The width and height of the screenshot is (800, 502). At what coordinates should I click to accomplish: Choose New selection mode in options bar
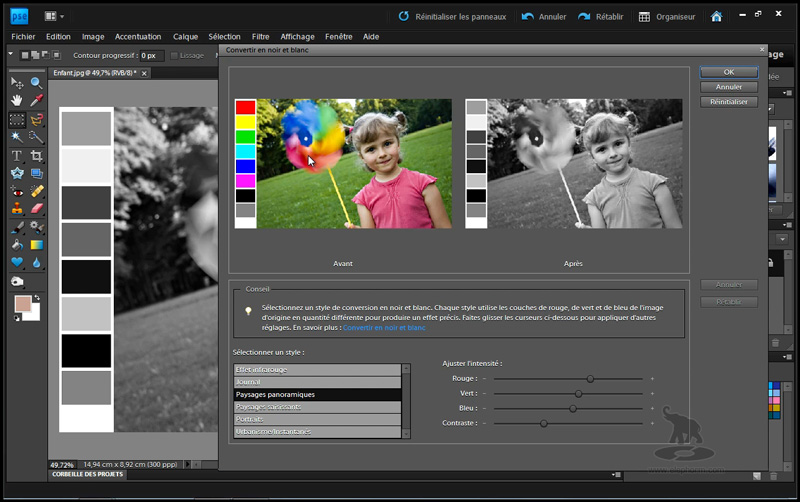point(24,55)
